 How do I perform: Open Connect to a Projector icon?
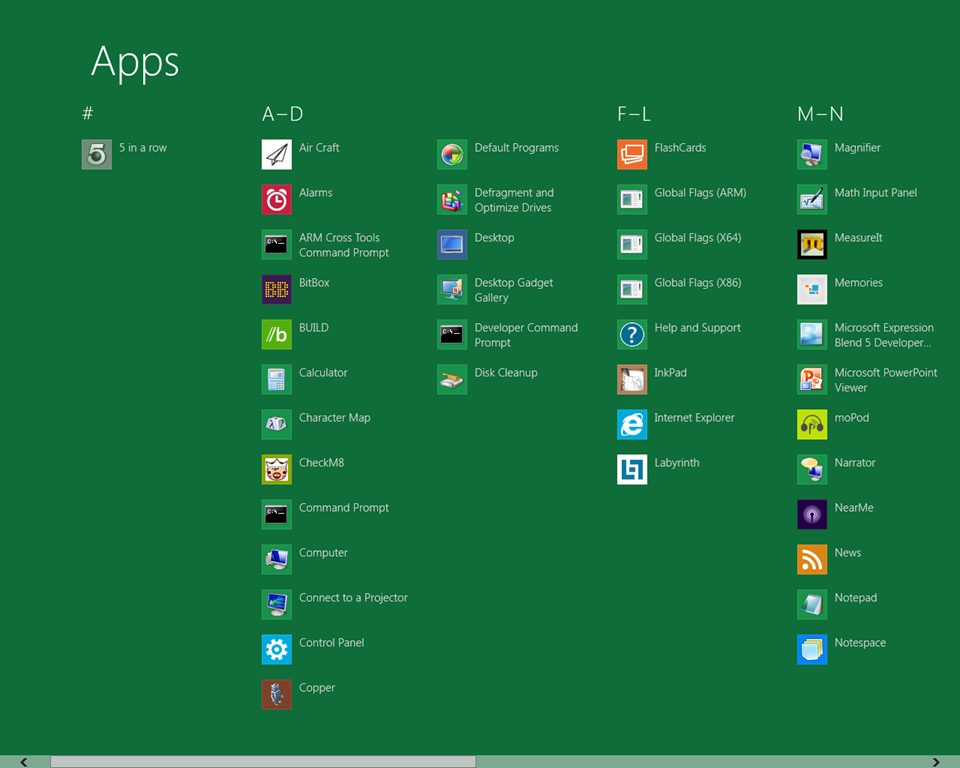[277, 604]
